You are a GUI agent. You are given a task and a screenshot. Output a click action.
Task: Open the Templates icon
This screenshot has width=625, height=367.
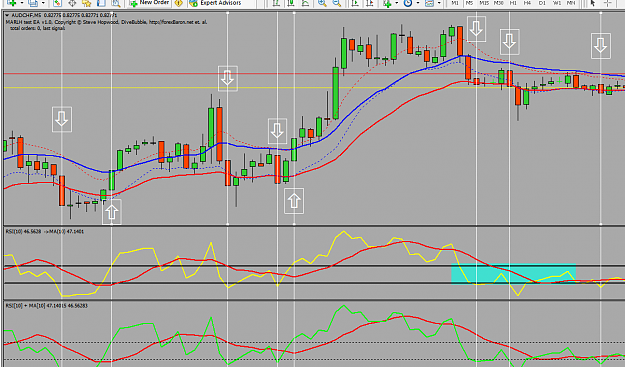[x=429, y=3]
